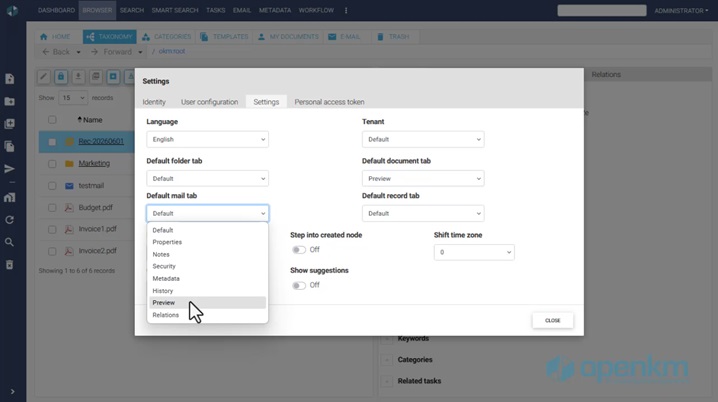Open the Tenant dropdown
Screen dimensions: 718x402
click(423, 139)
